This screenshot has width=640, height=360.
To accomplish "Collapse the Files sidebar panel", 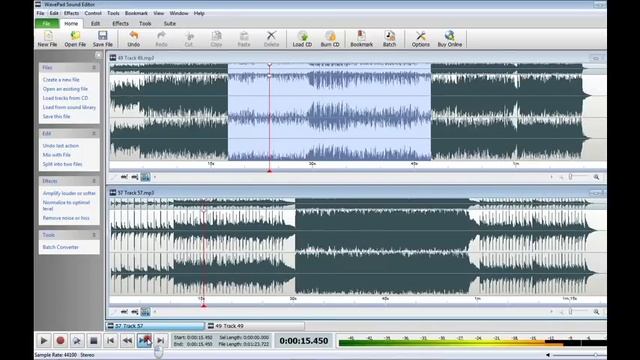I will [94, 67].
